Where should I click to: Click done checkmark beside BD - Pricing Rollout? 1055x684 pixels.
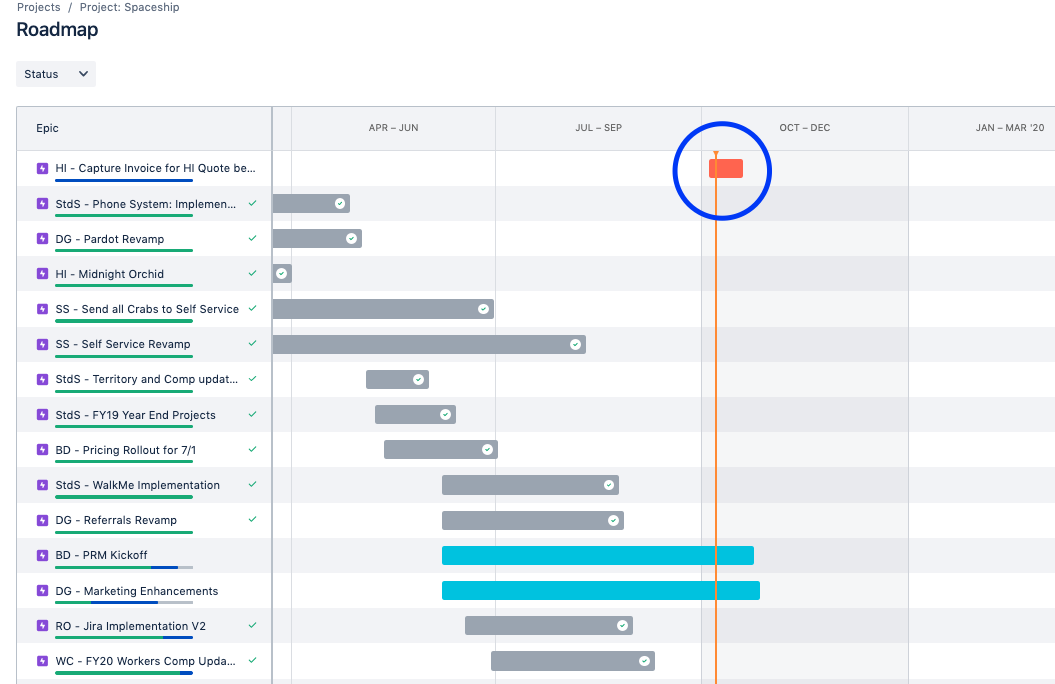pos(252,449)
